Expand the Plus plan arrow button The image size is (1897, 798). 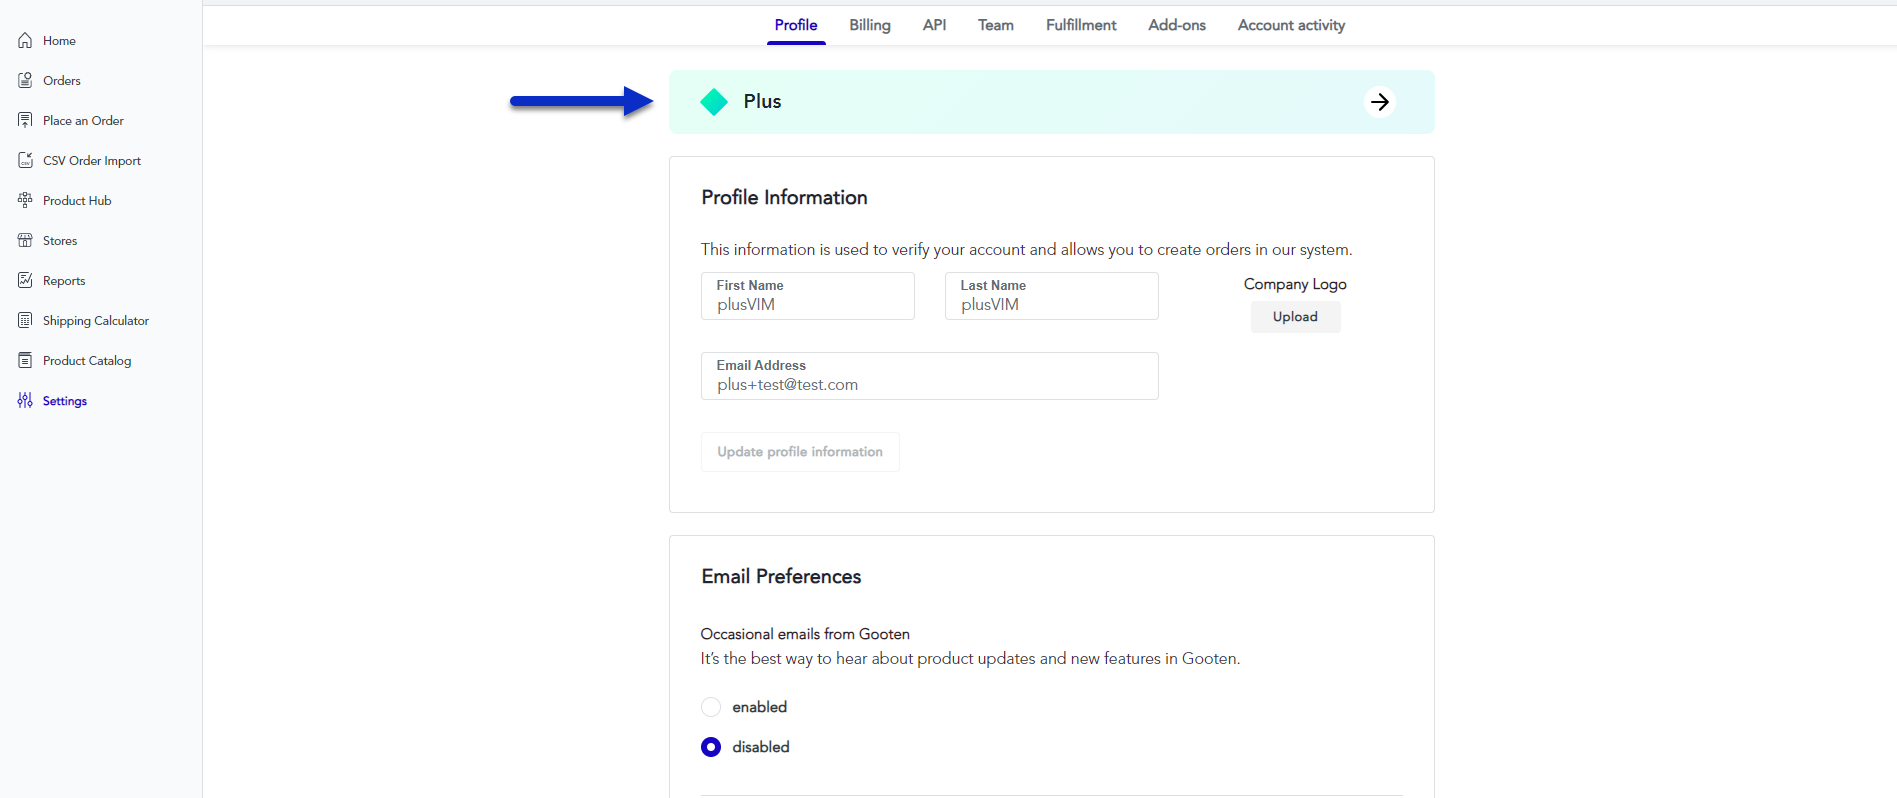(x=1379, y=102)
